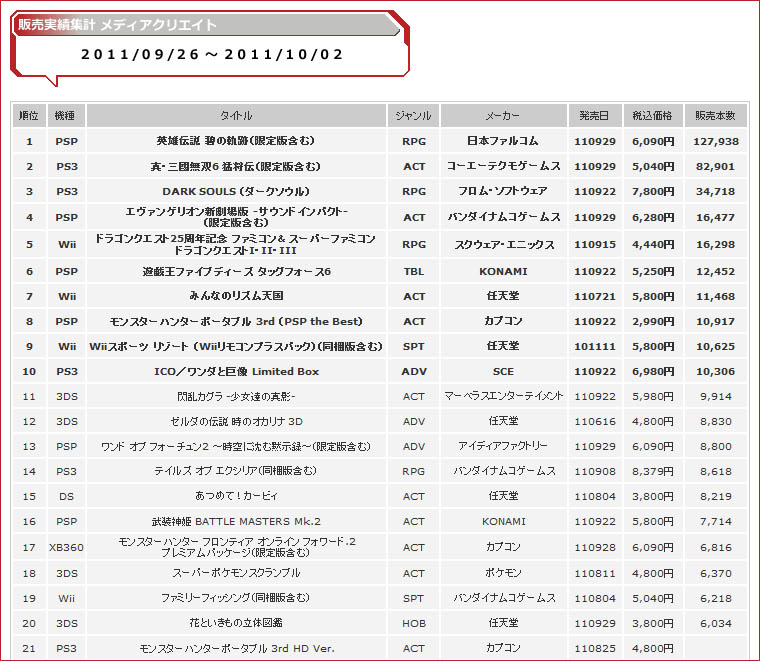Select title あつめて!カービィ
The height and width of the screenshot is (661, 760).
coord(236,496)
